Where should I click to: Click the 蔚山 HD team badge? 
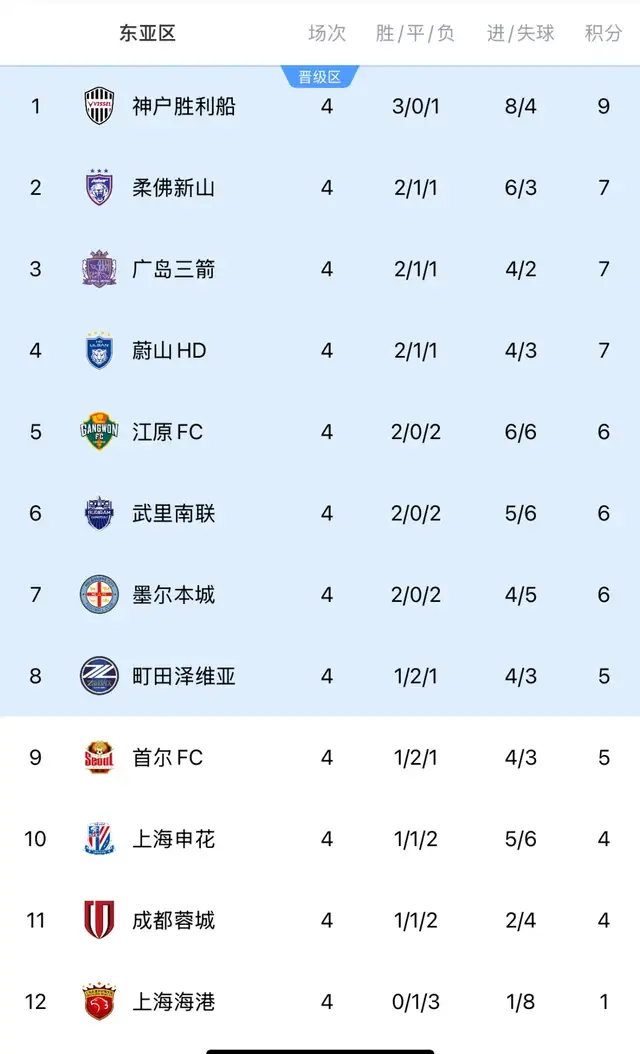point(99,351)
